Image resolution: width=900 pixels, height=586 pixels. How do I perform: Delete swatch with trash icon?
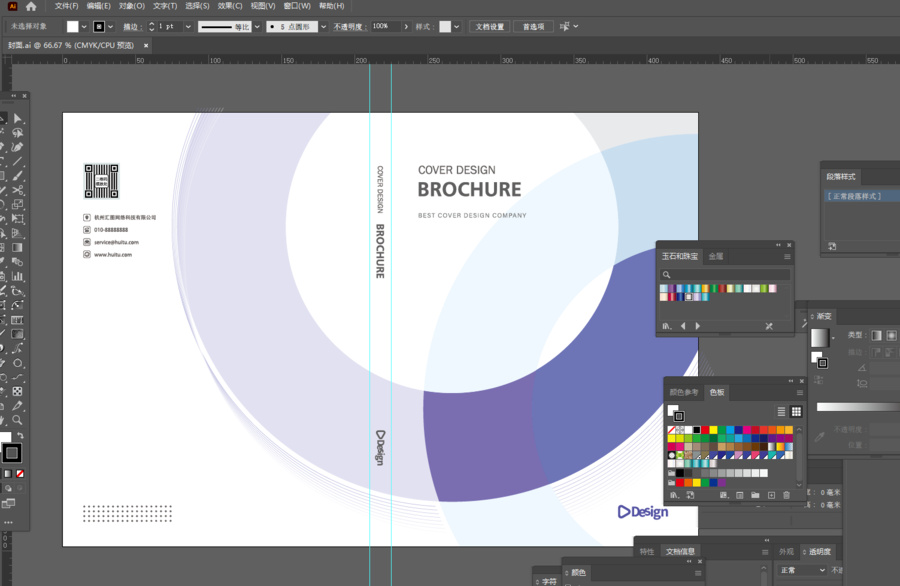click(786, 495)
